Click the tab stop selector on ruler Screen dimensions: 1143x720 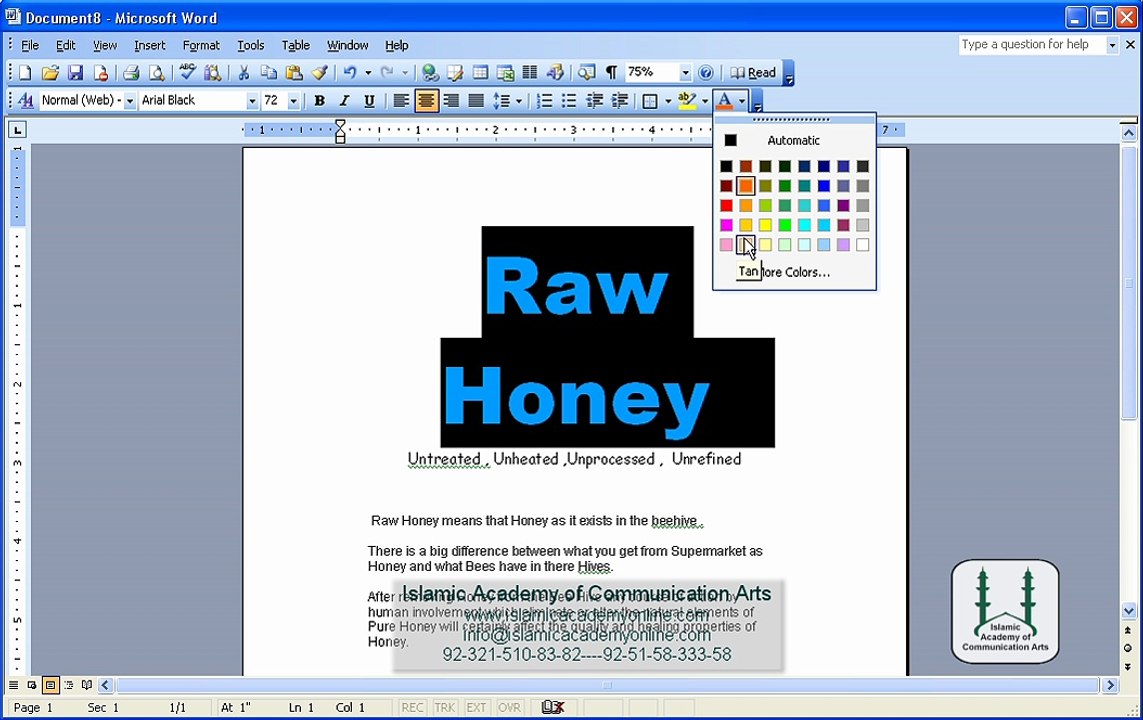(x=17, y=130)
